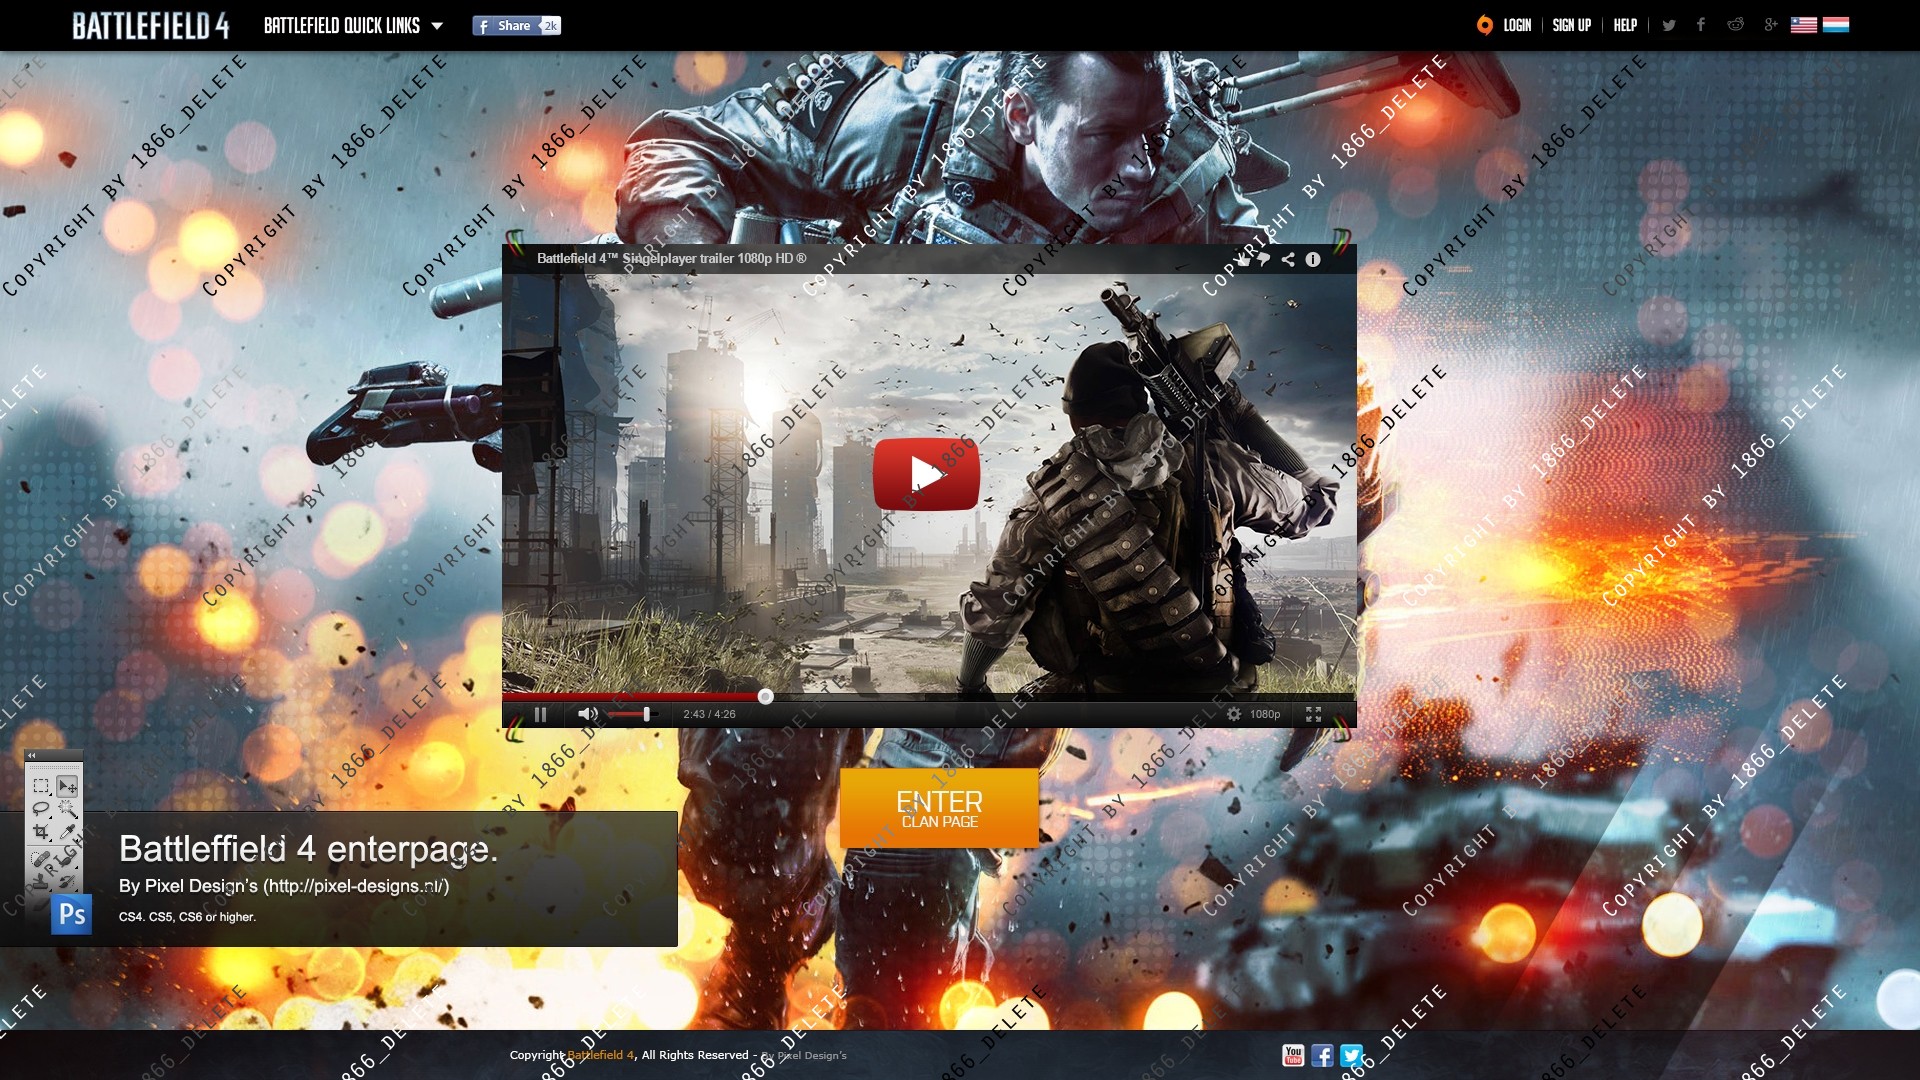Click the red YouTube play button
Image resolution: width=1920 pixels, height=1080 pixels.
[926, 474]
